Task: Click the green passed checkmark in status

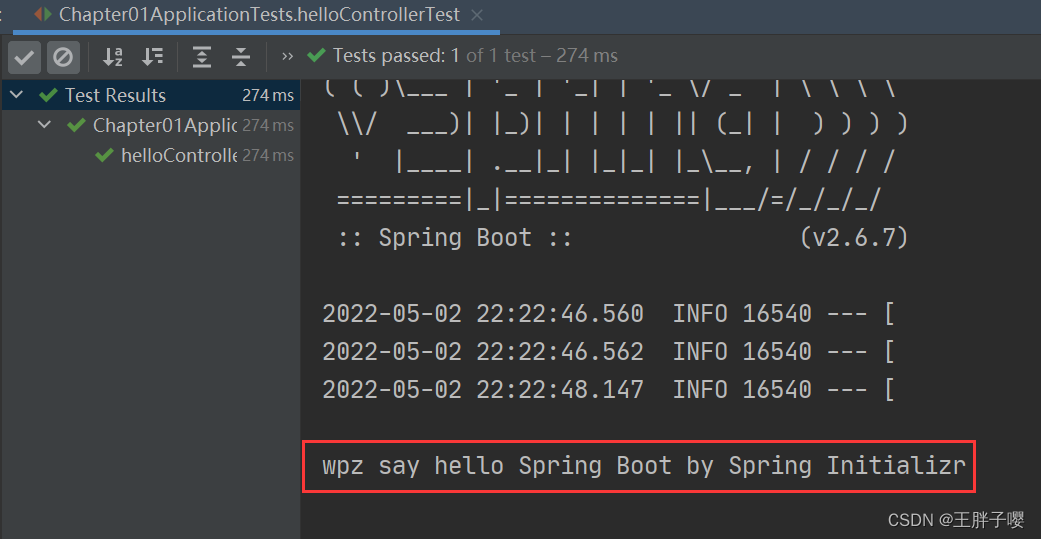Action: coord(317,56)
